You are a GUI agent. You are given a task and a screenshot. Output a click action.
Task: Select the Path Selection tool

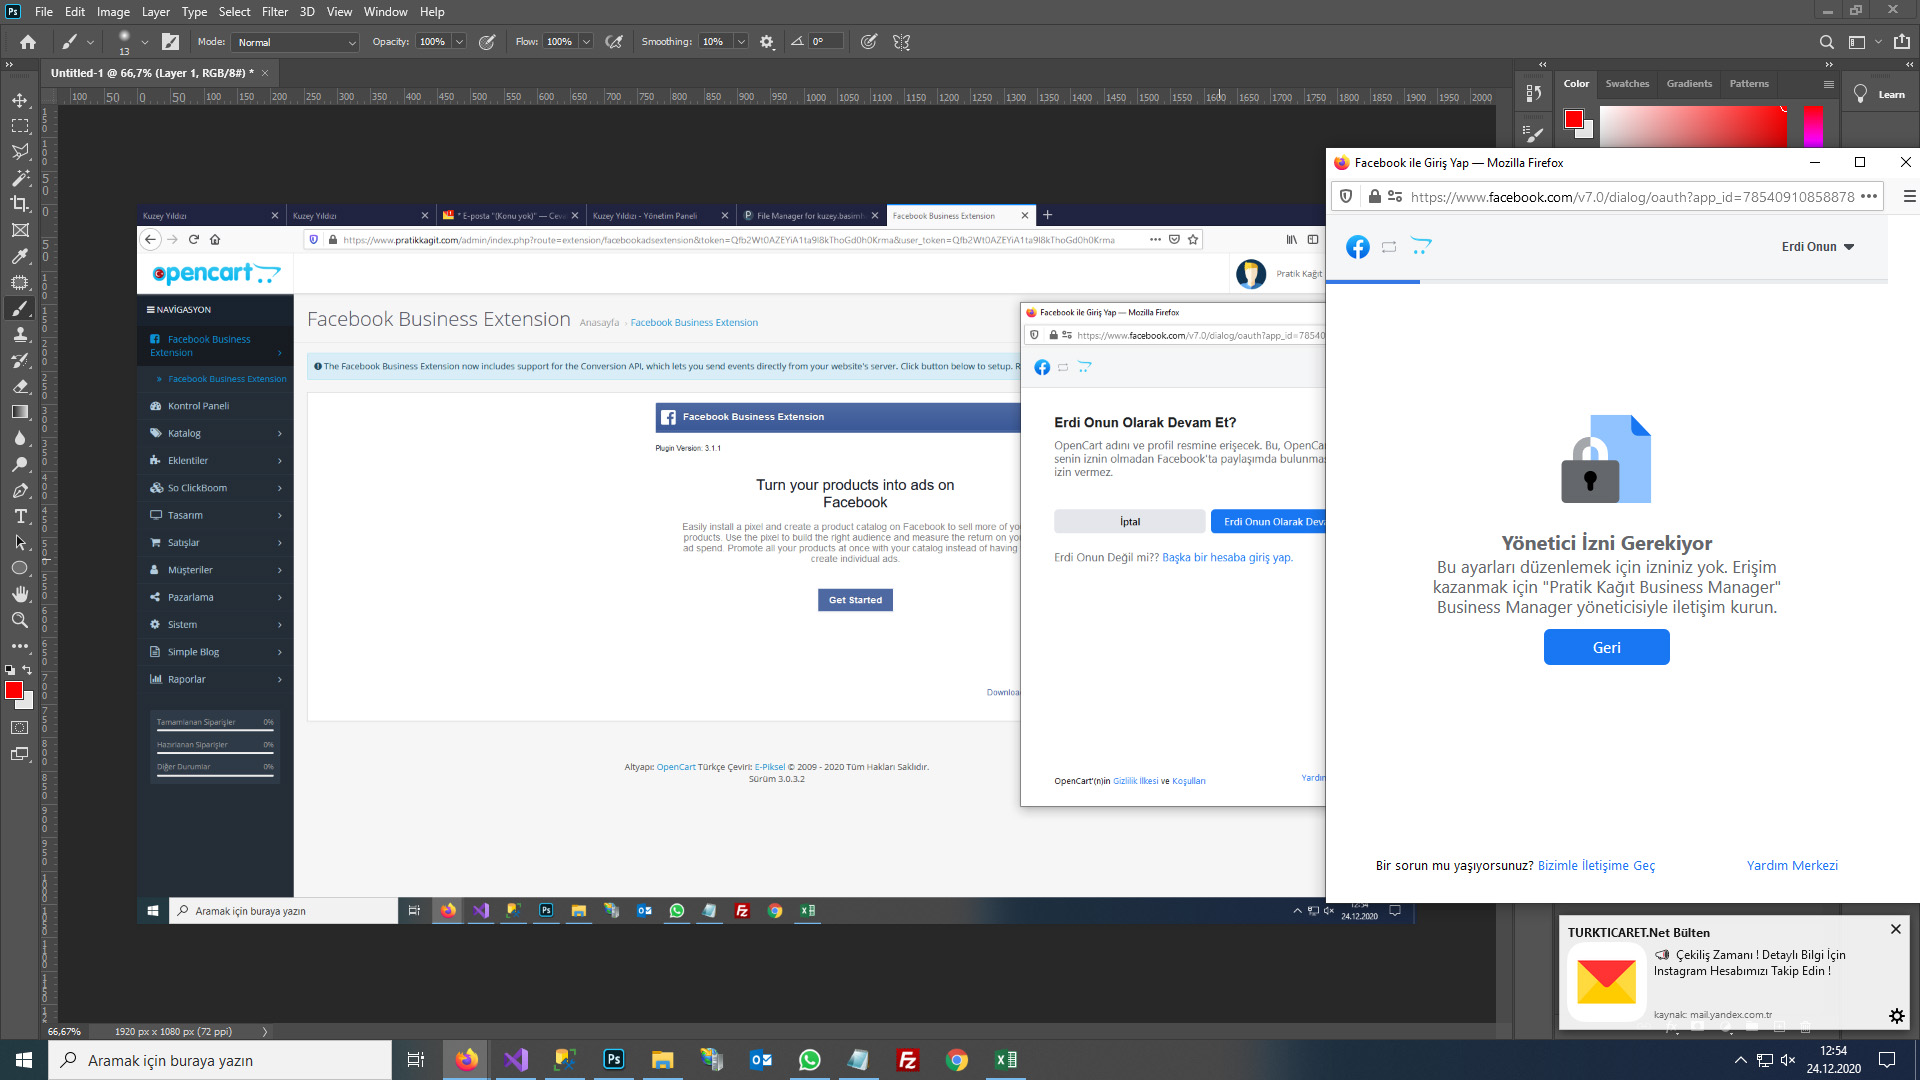(x=20, y=542)
